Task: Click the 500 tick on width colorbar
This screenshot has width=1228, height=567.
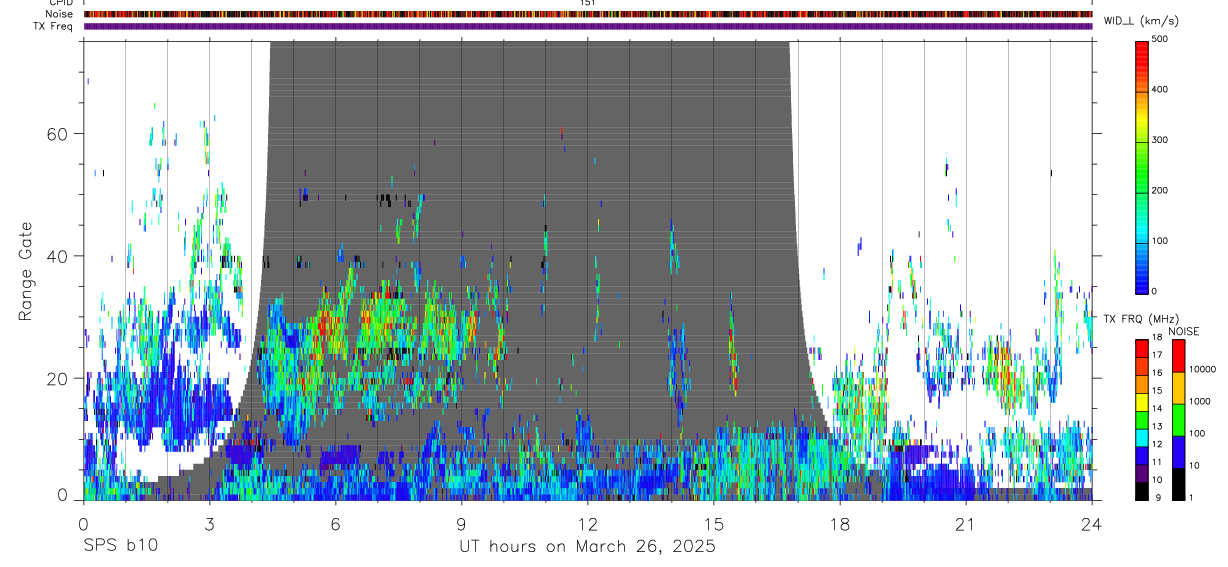Action: pyautogui.click(x=1161, y=39)
